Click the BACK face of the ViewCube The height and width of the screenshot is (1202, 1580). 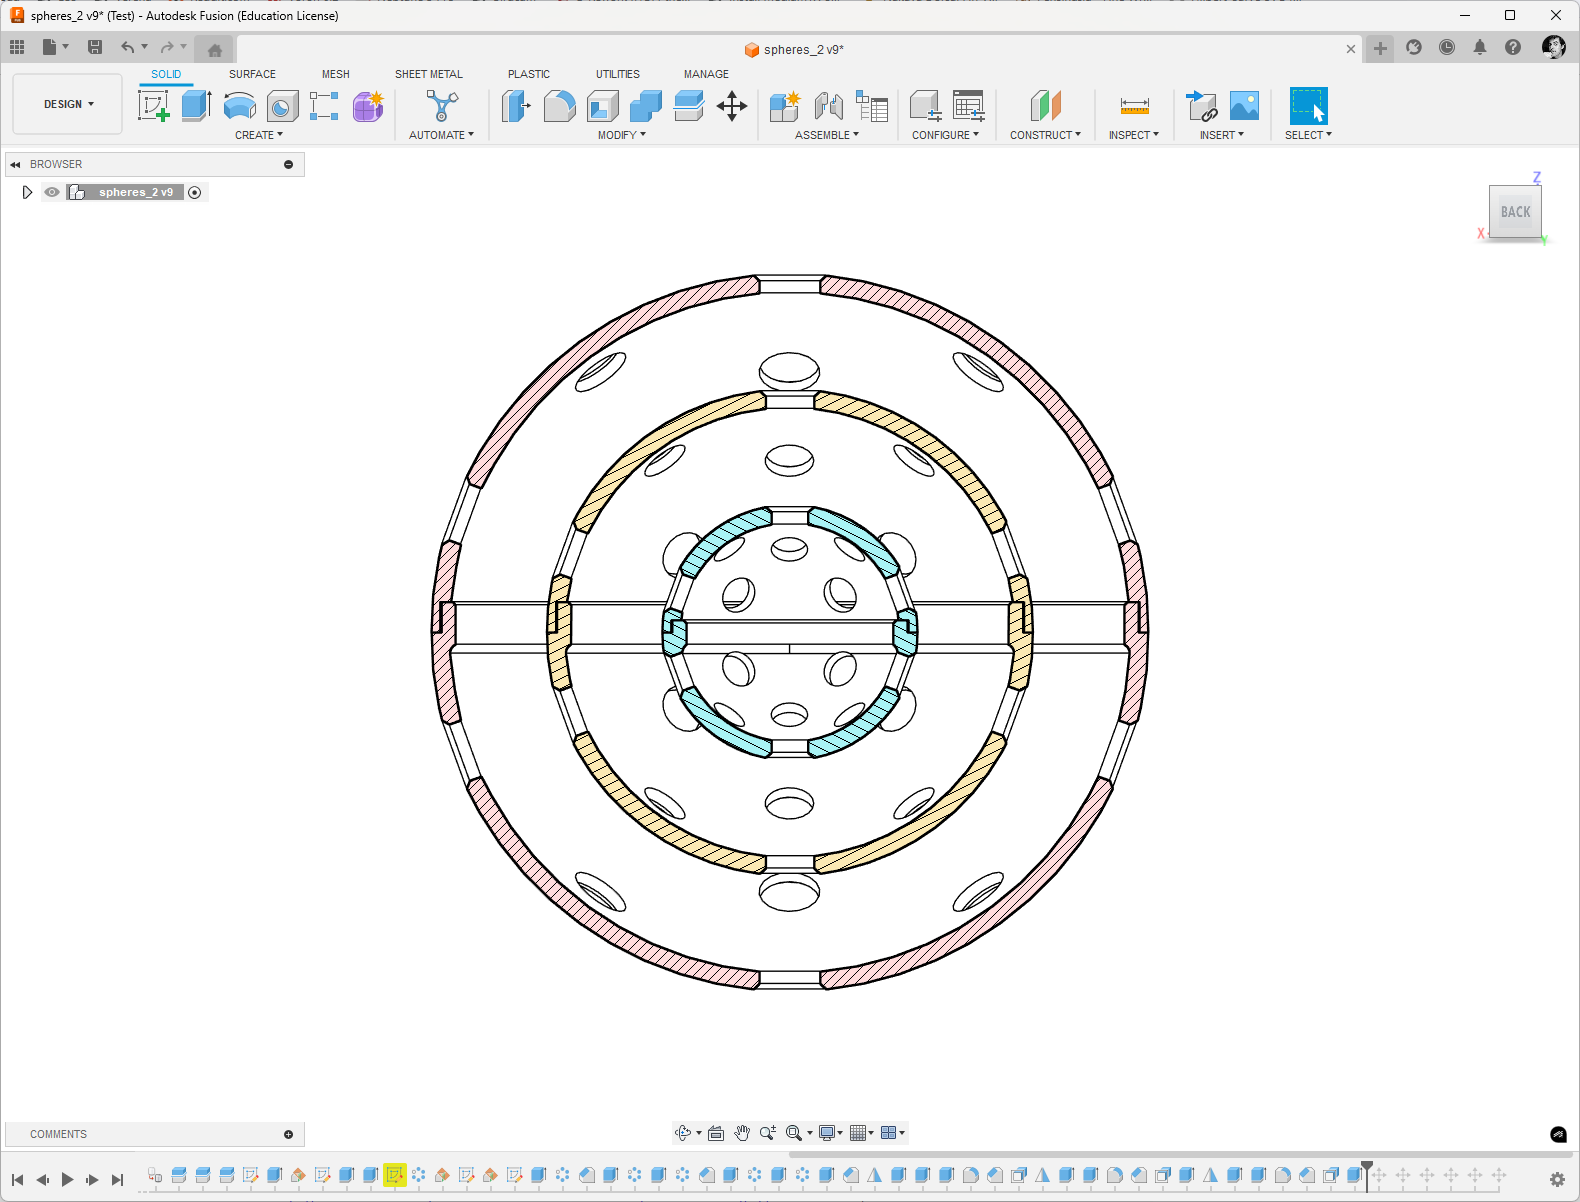tap(1515, 212)
